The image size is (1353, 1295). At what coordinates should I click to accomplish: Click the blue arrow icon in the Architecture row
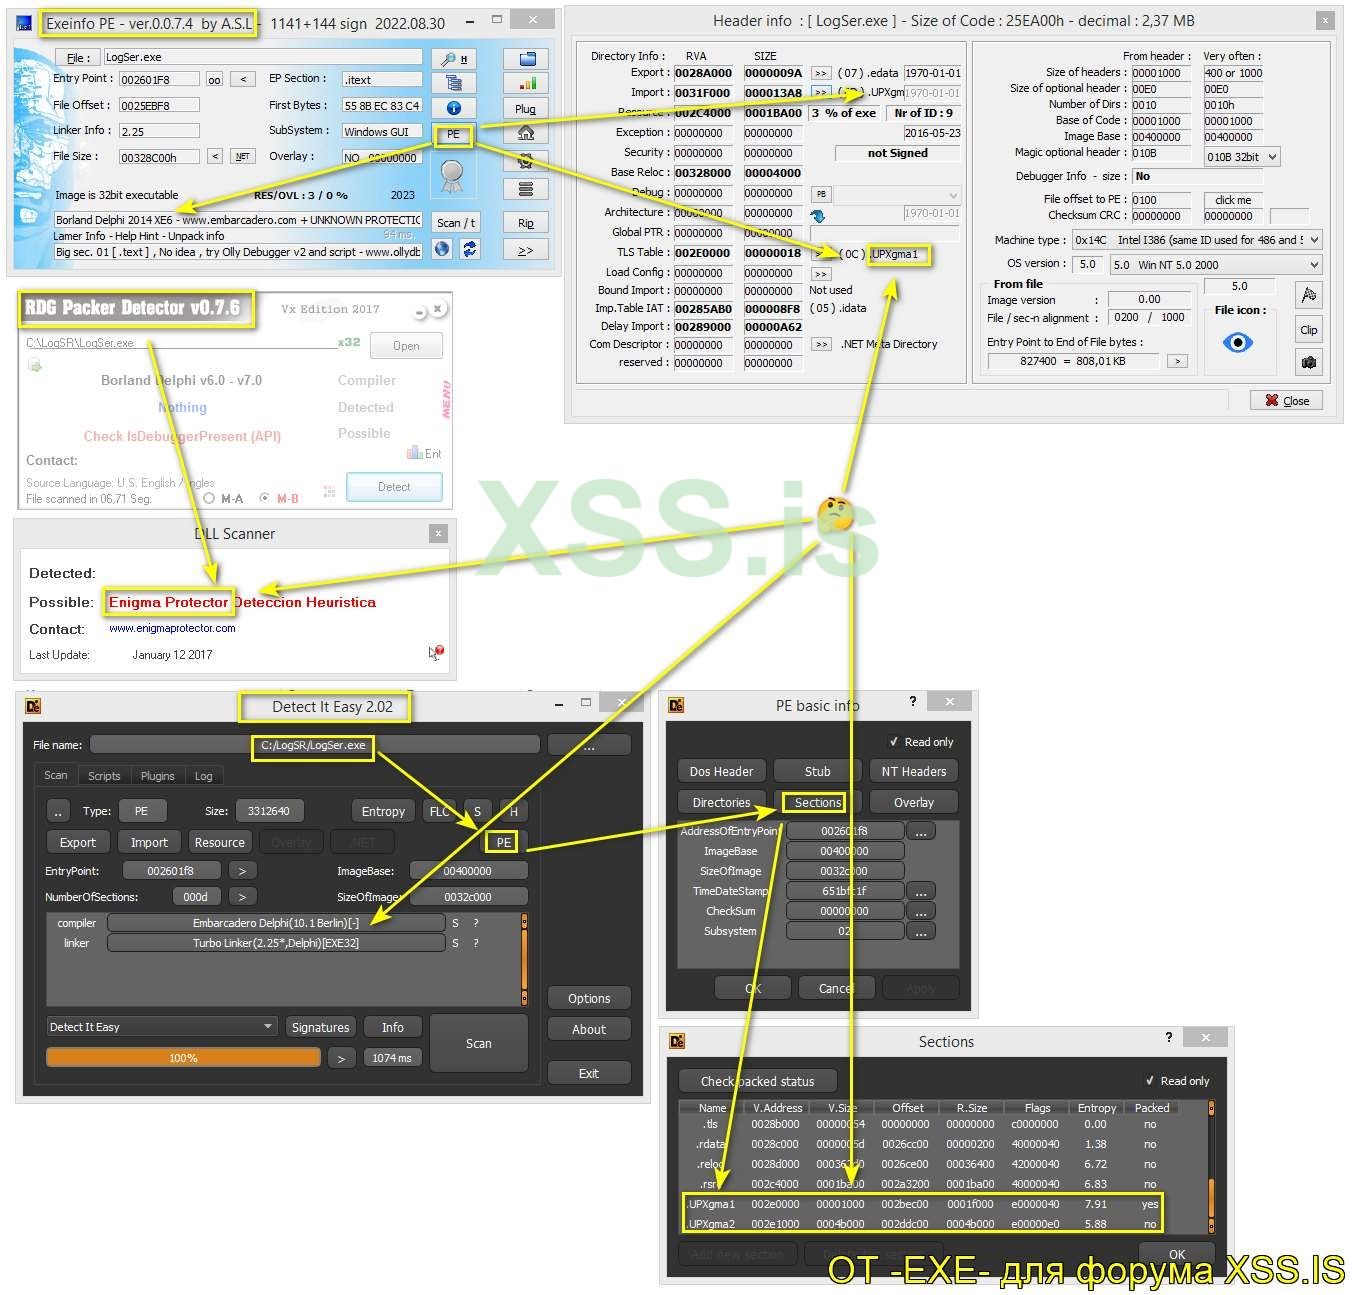(x=818, y=215)
